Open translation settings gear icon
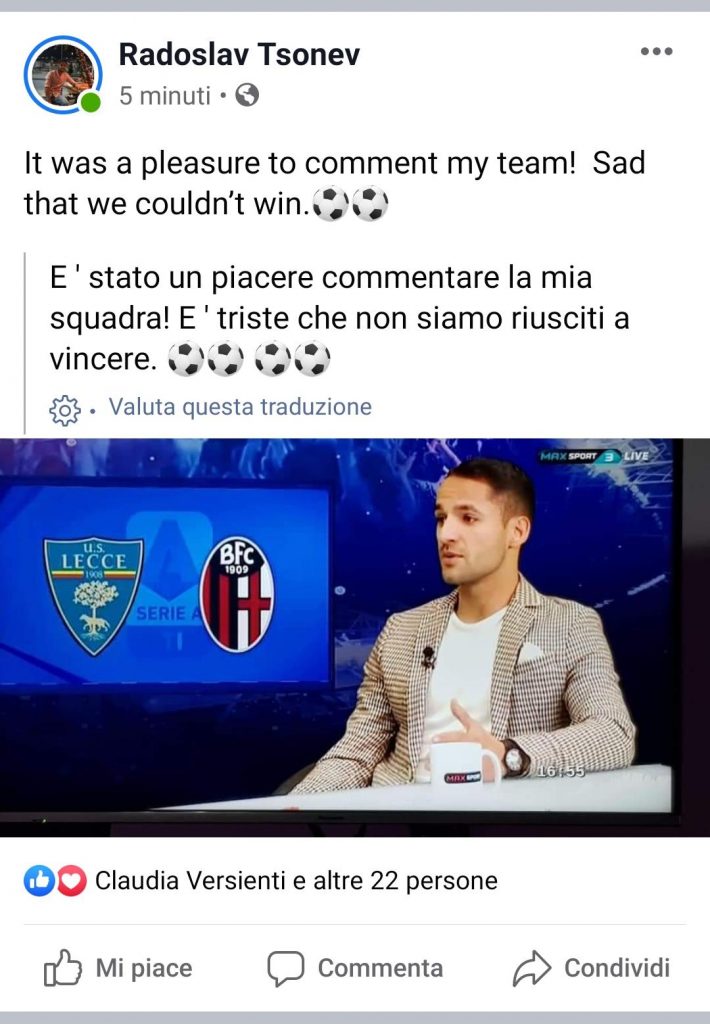This screenshot has height=1024, width=710. [65, 409]
